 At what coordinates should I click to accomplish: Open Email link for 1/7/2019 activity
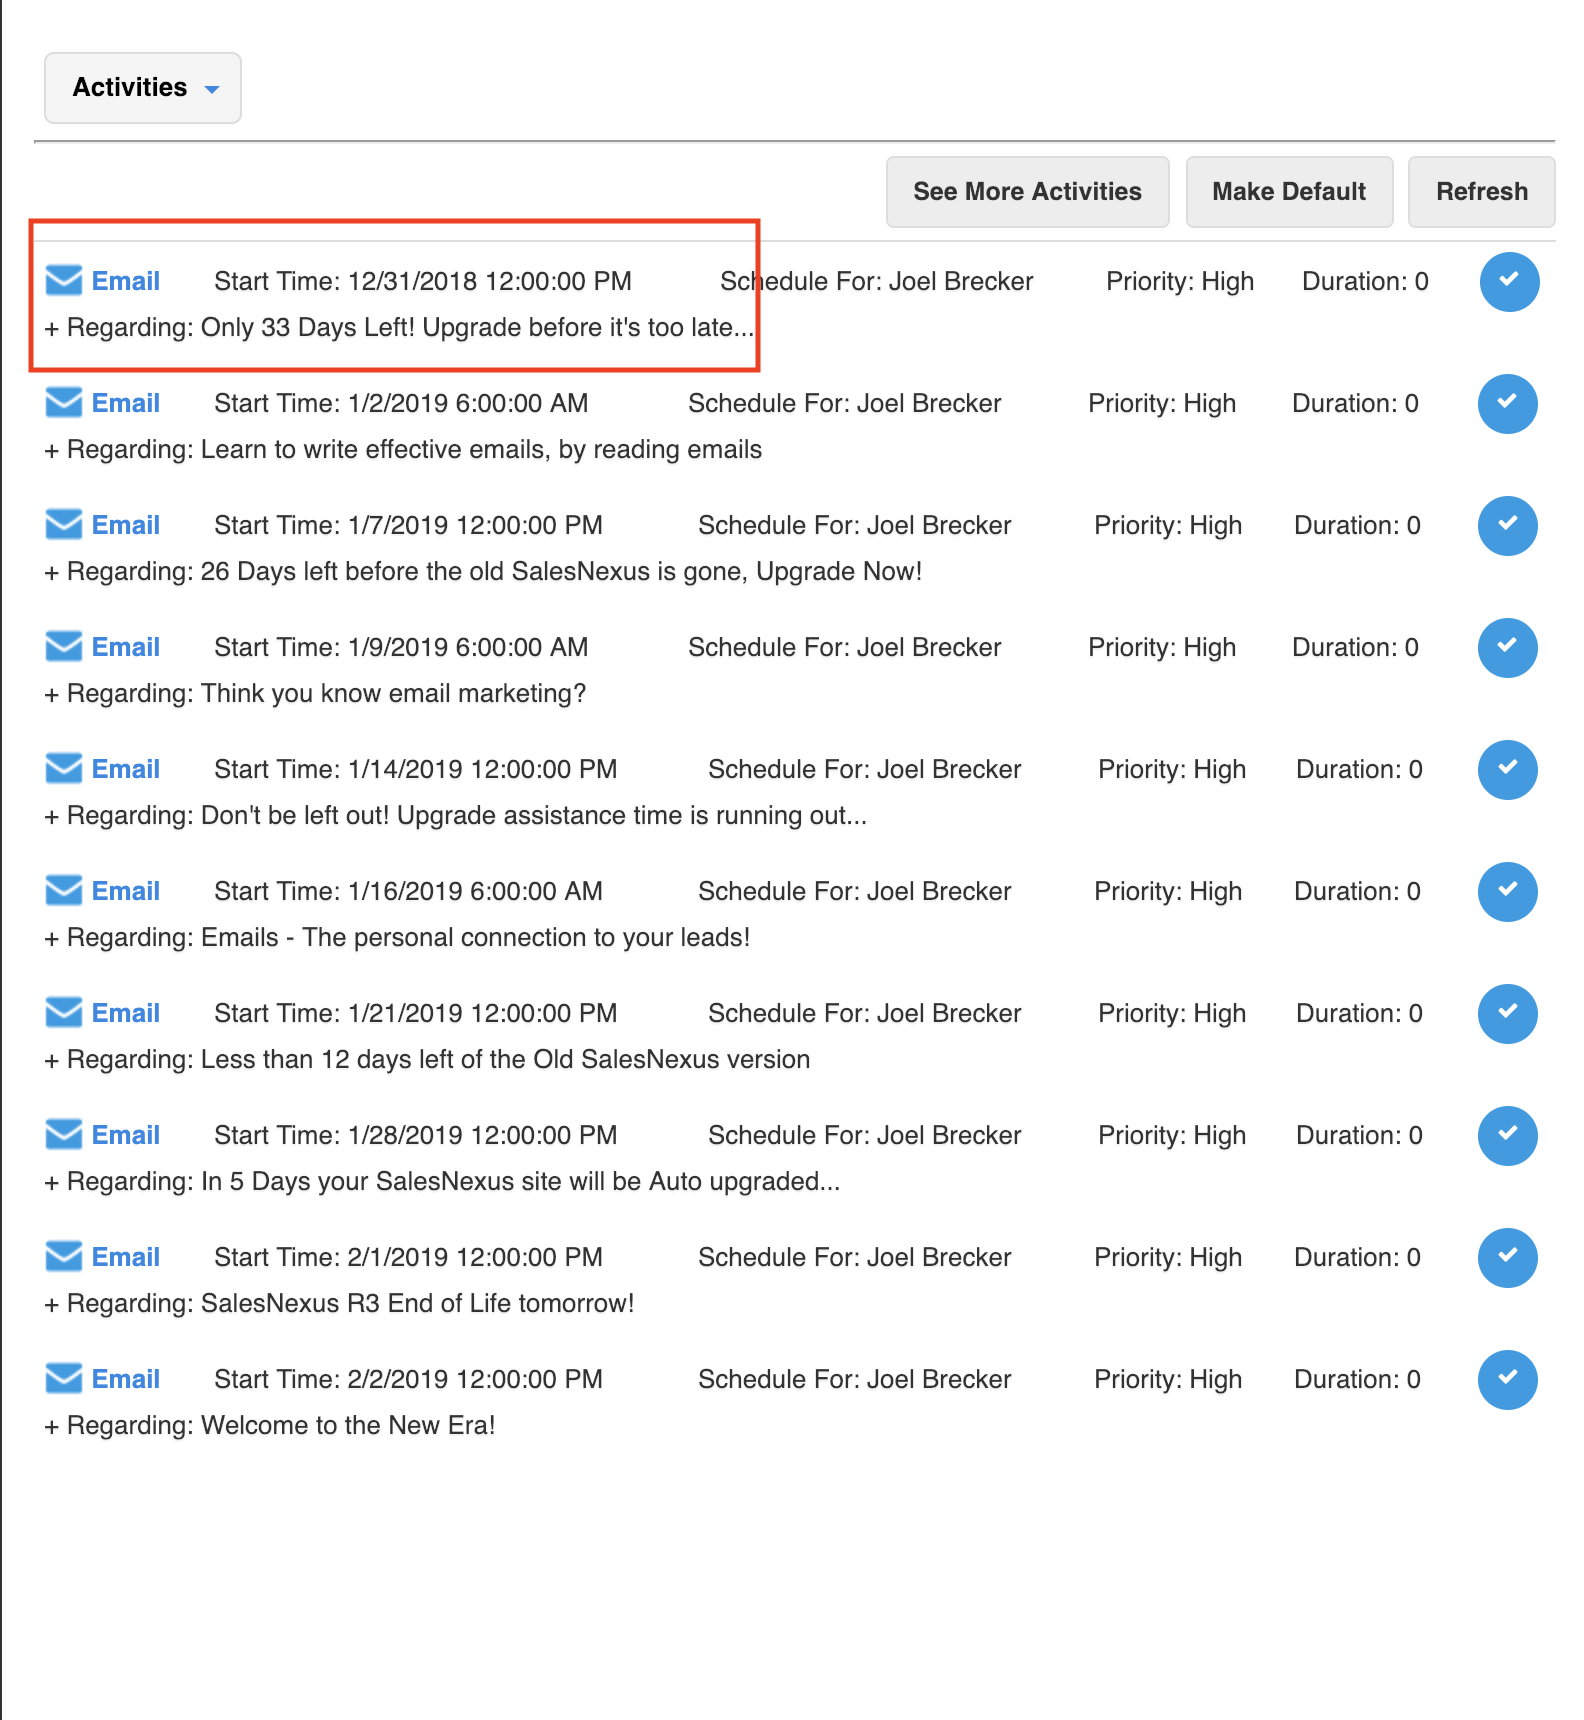coord(126,525)
